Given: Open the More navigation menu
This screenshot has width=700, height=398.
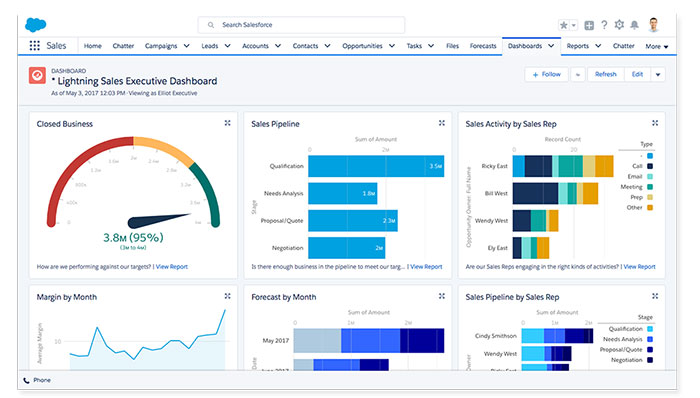Looking at the screenshot, I should pos(657,46).
